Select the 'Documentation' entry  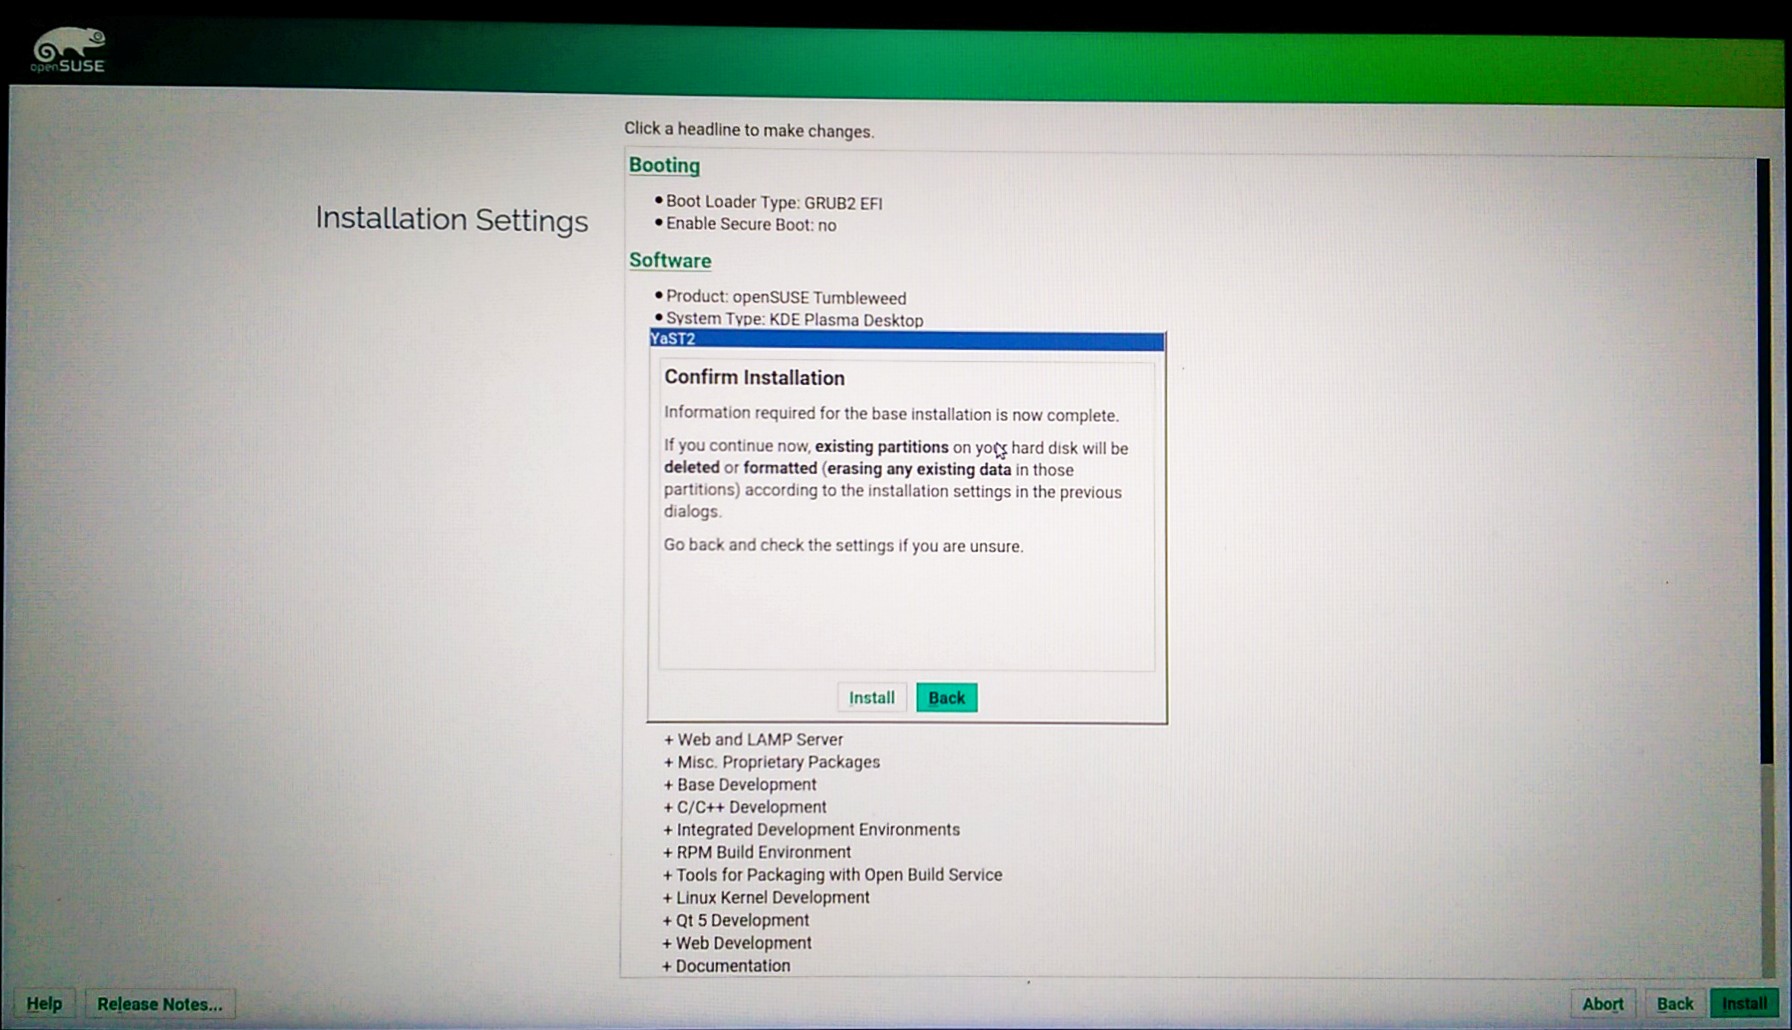726,966
